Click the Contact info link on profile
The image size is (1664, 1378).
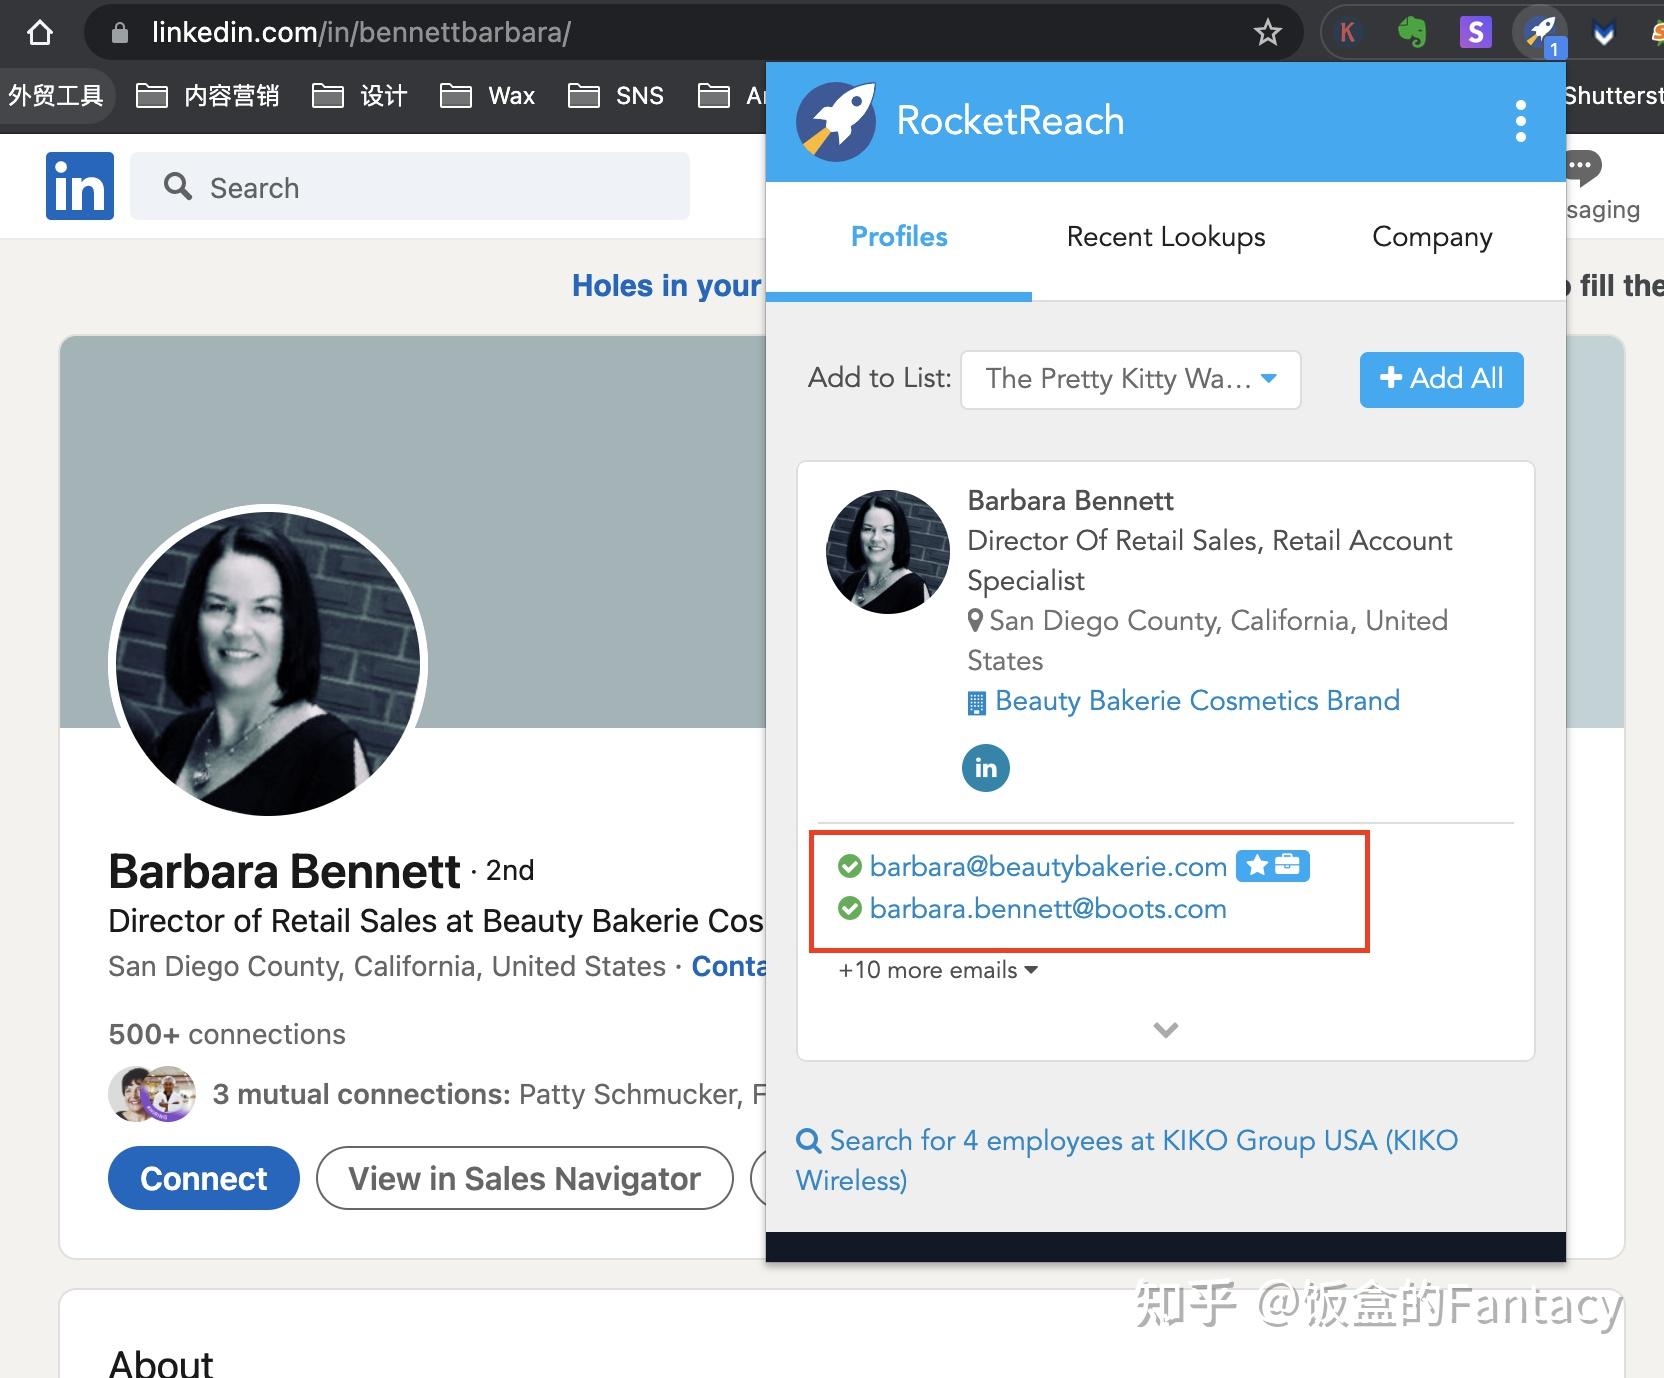728,966
